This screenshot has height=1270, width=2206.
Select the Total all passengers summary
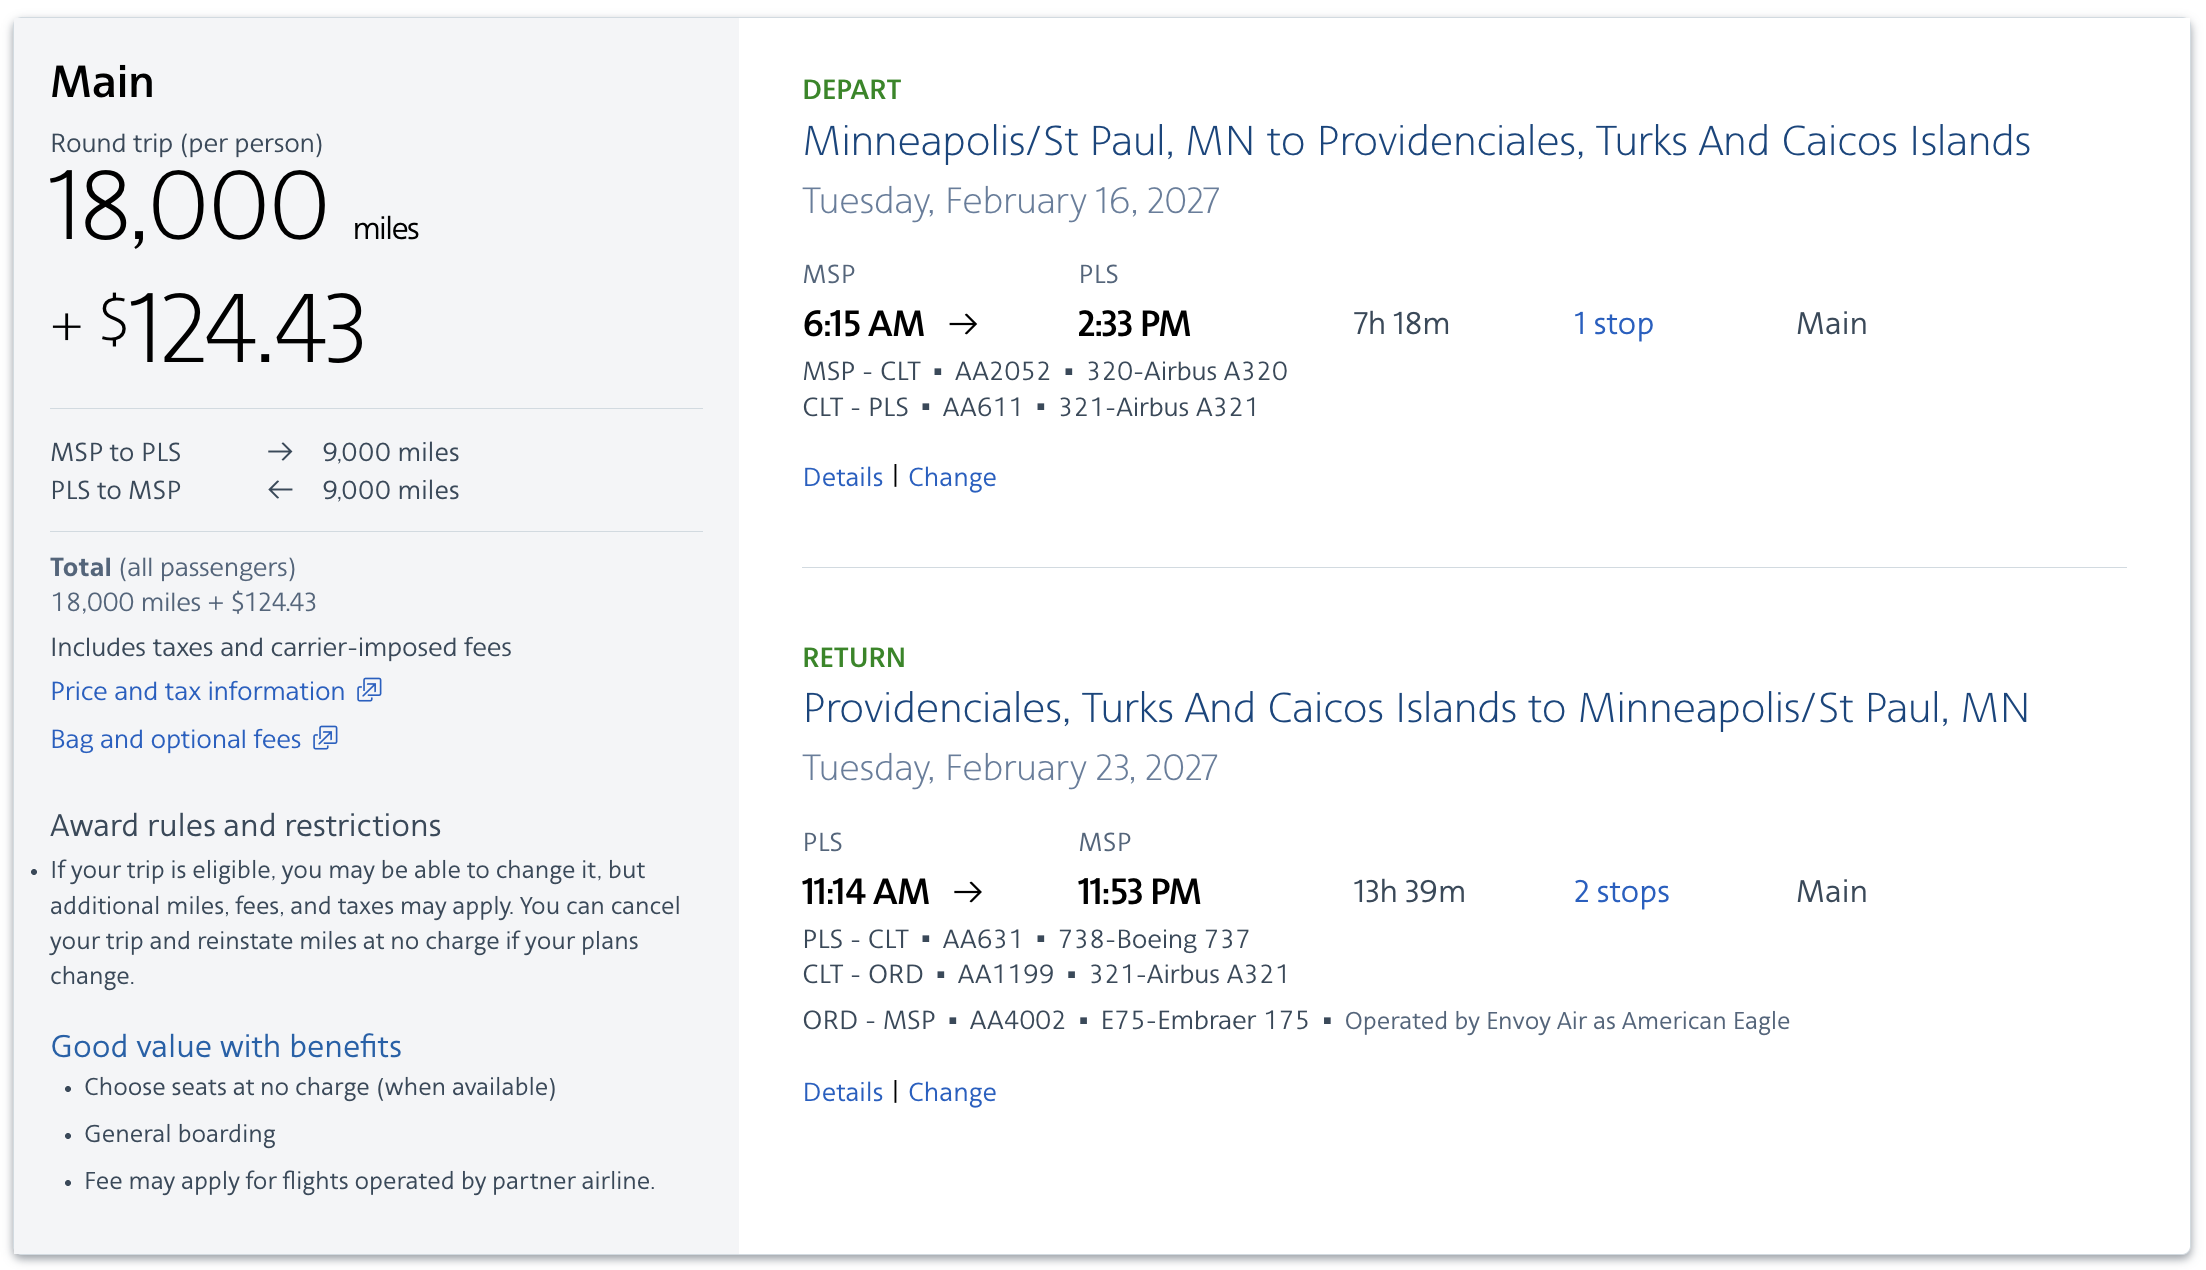173,566
